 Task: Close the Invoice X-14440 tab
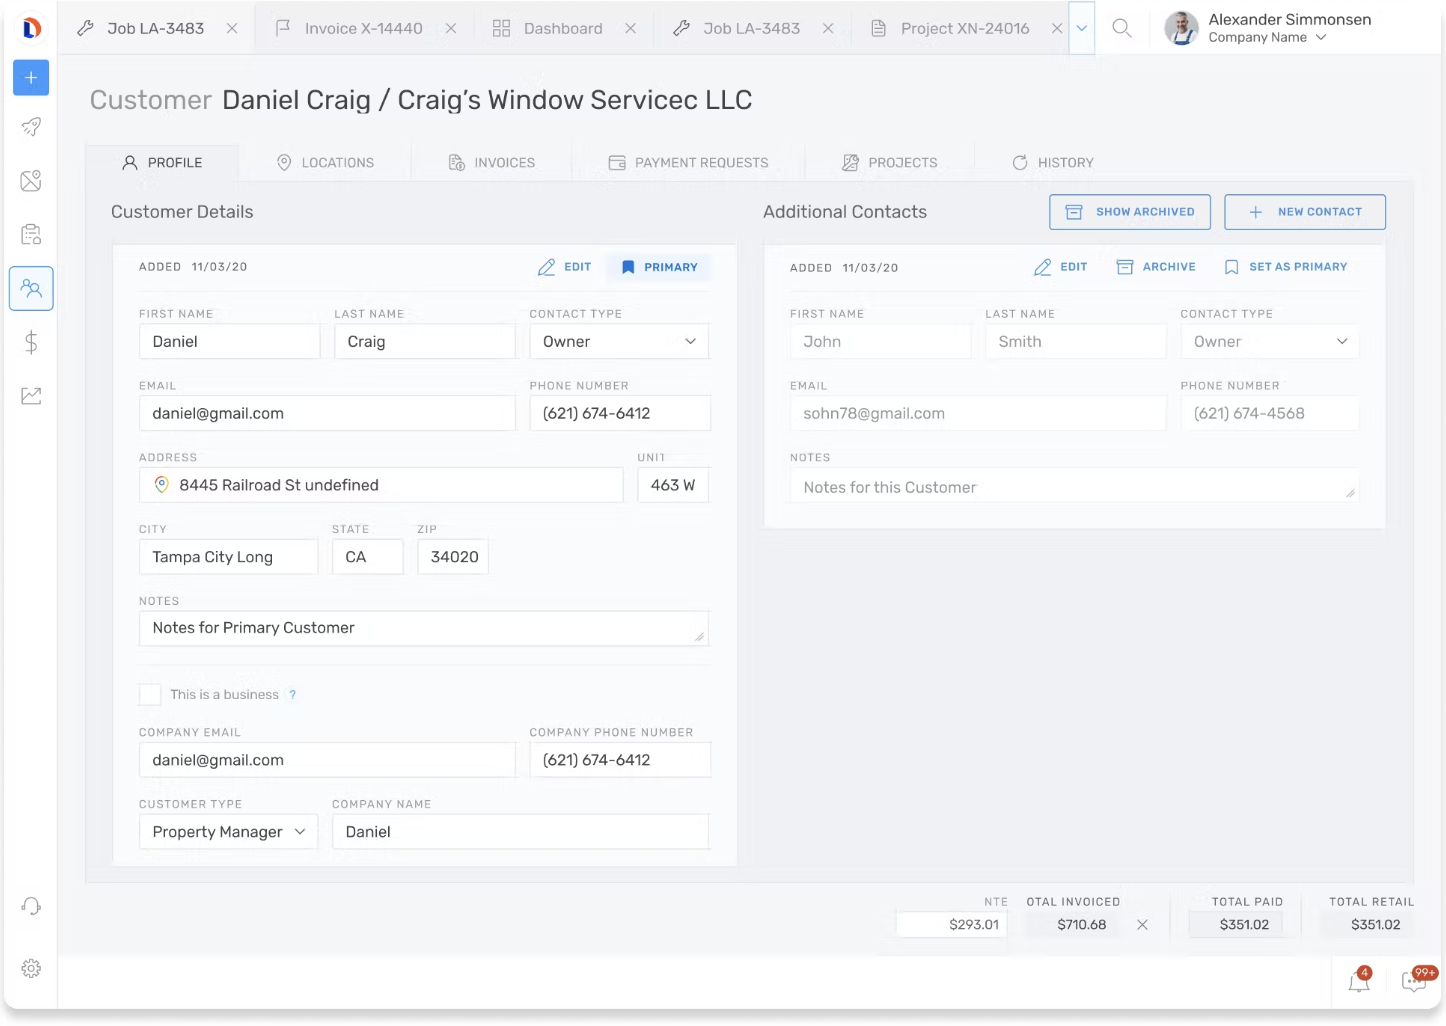(x=451, y=28)
